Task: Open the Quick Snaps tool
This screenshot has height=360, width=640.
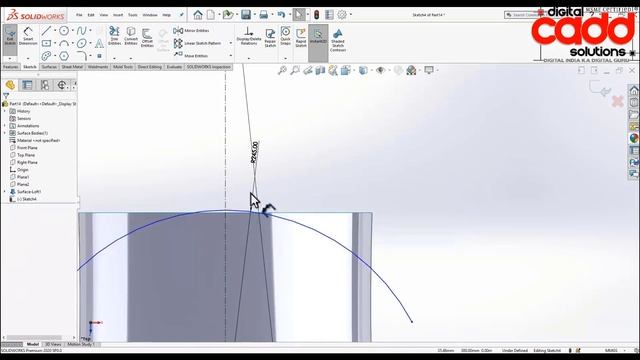Action: pos(285,36)
